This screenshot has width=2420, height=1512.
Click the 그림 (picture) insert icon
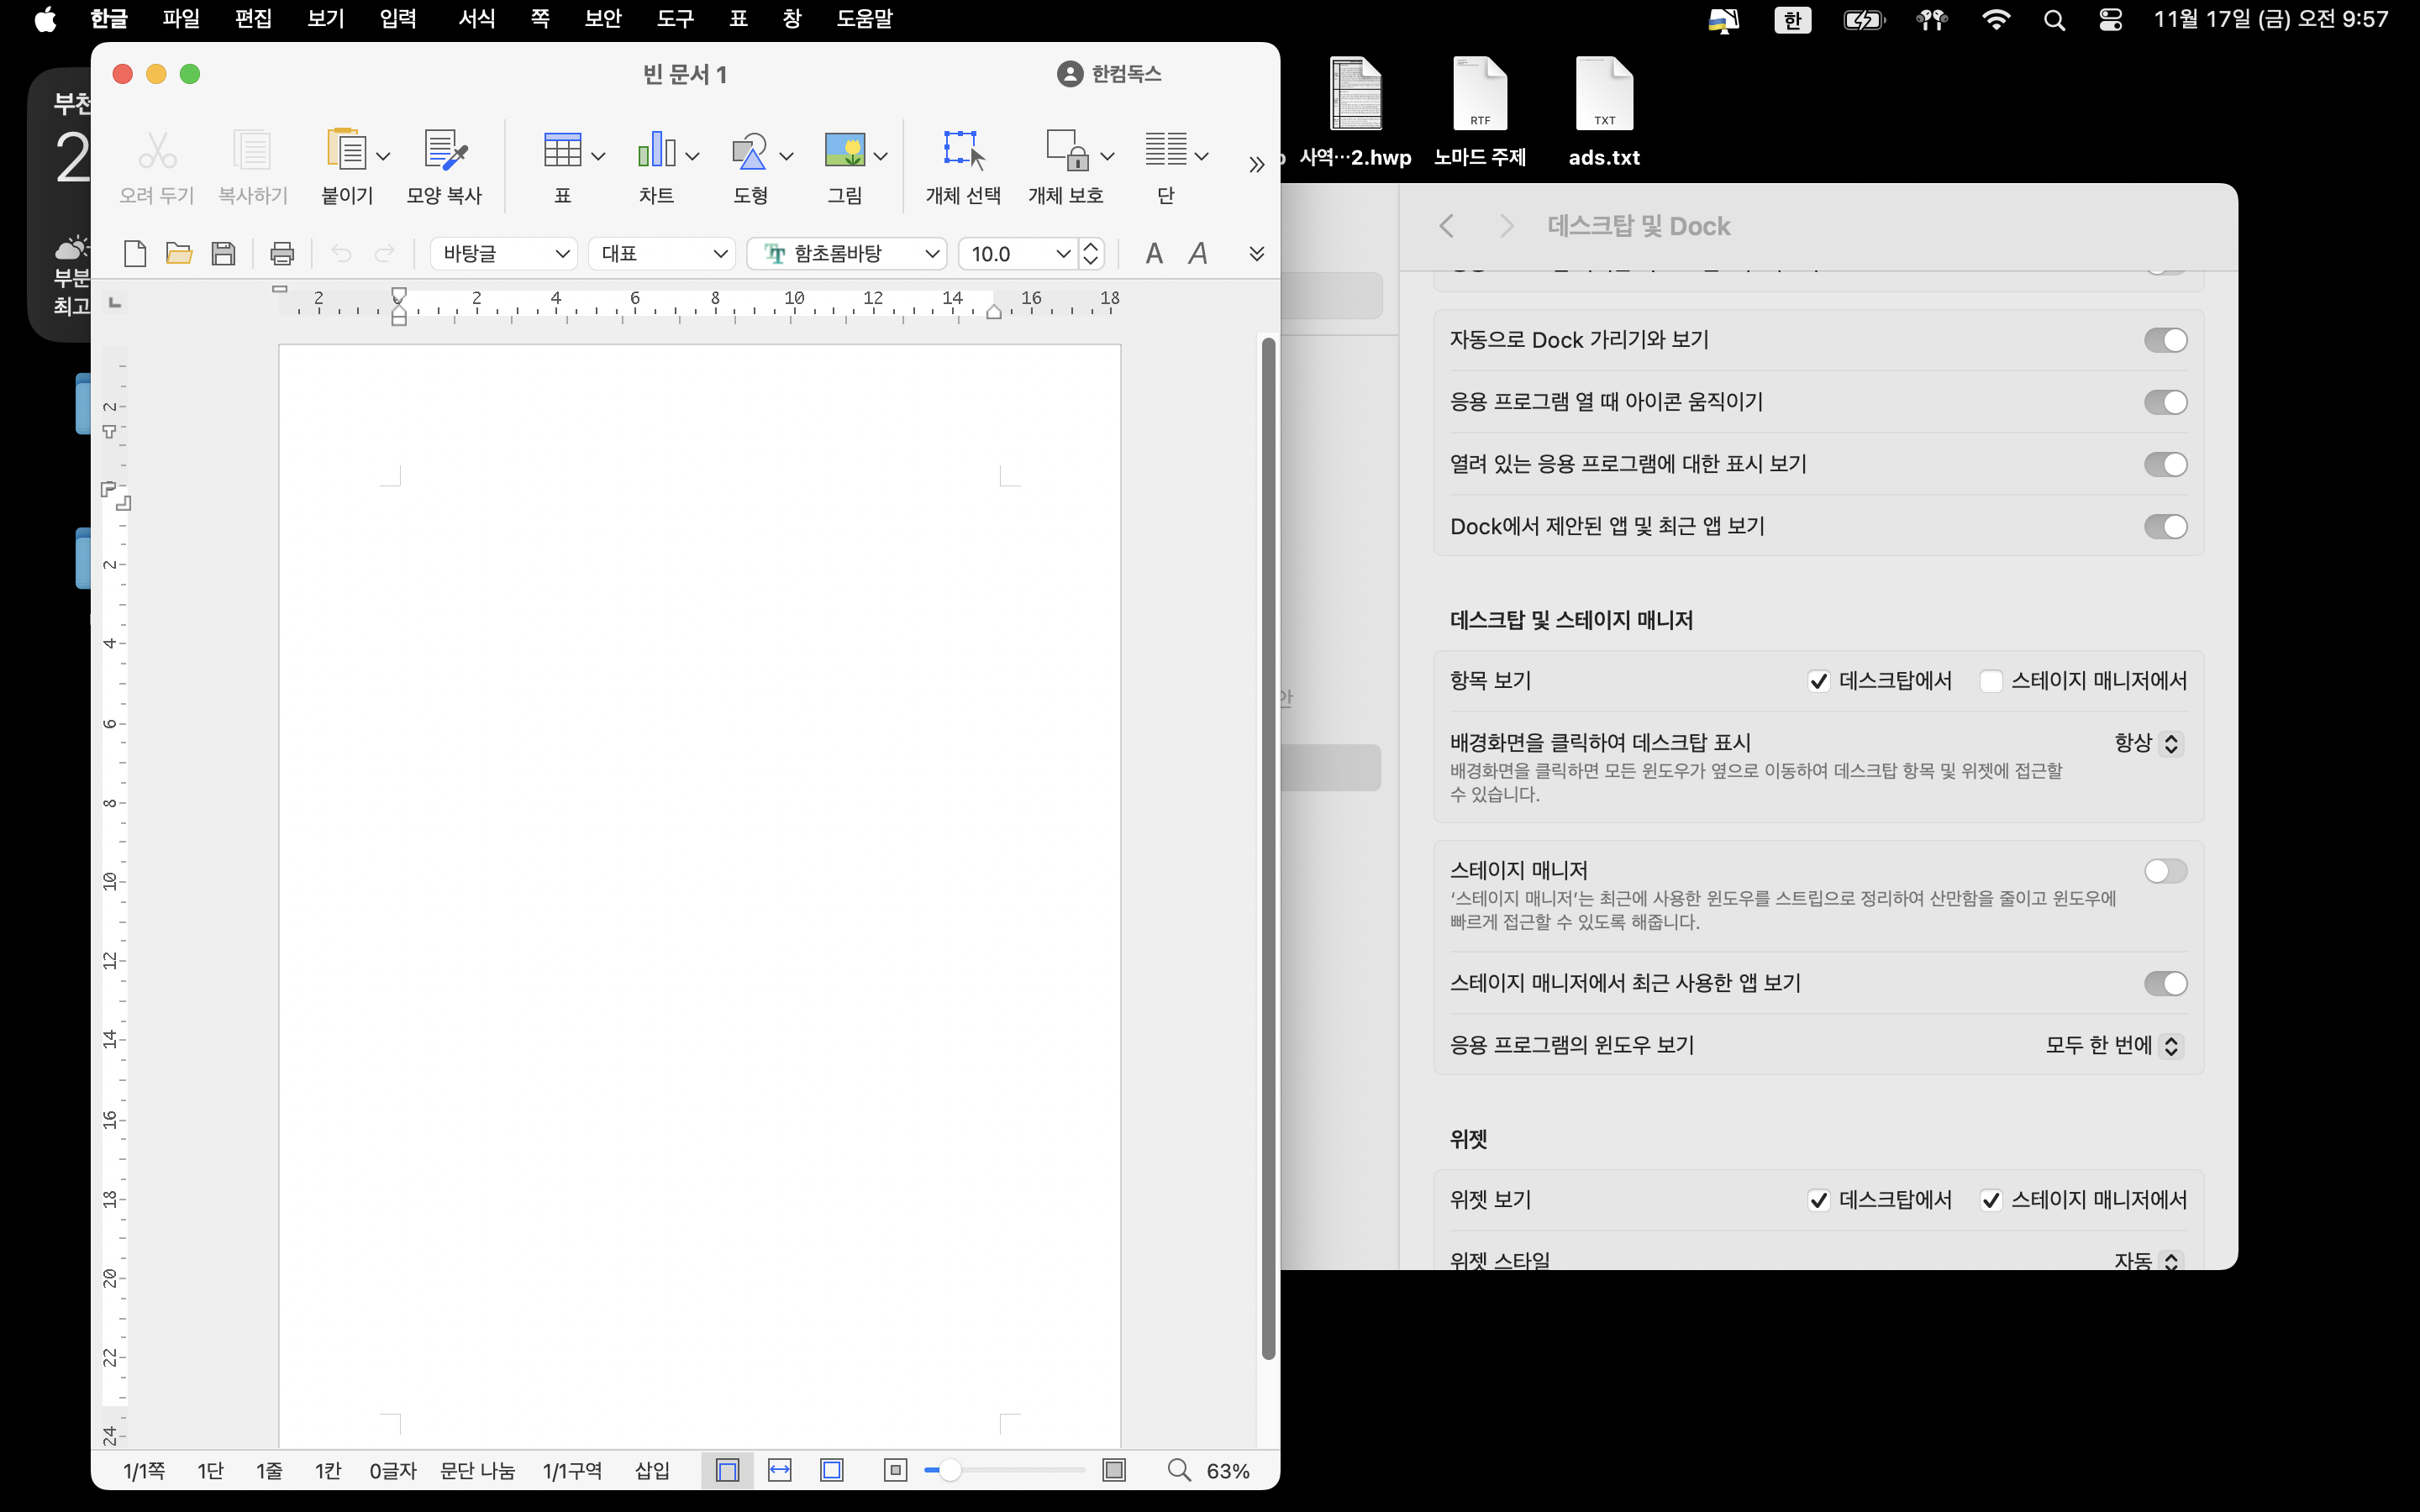[844, 151]
